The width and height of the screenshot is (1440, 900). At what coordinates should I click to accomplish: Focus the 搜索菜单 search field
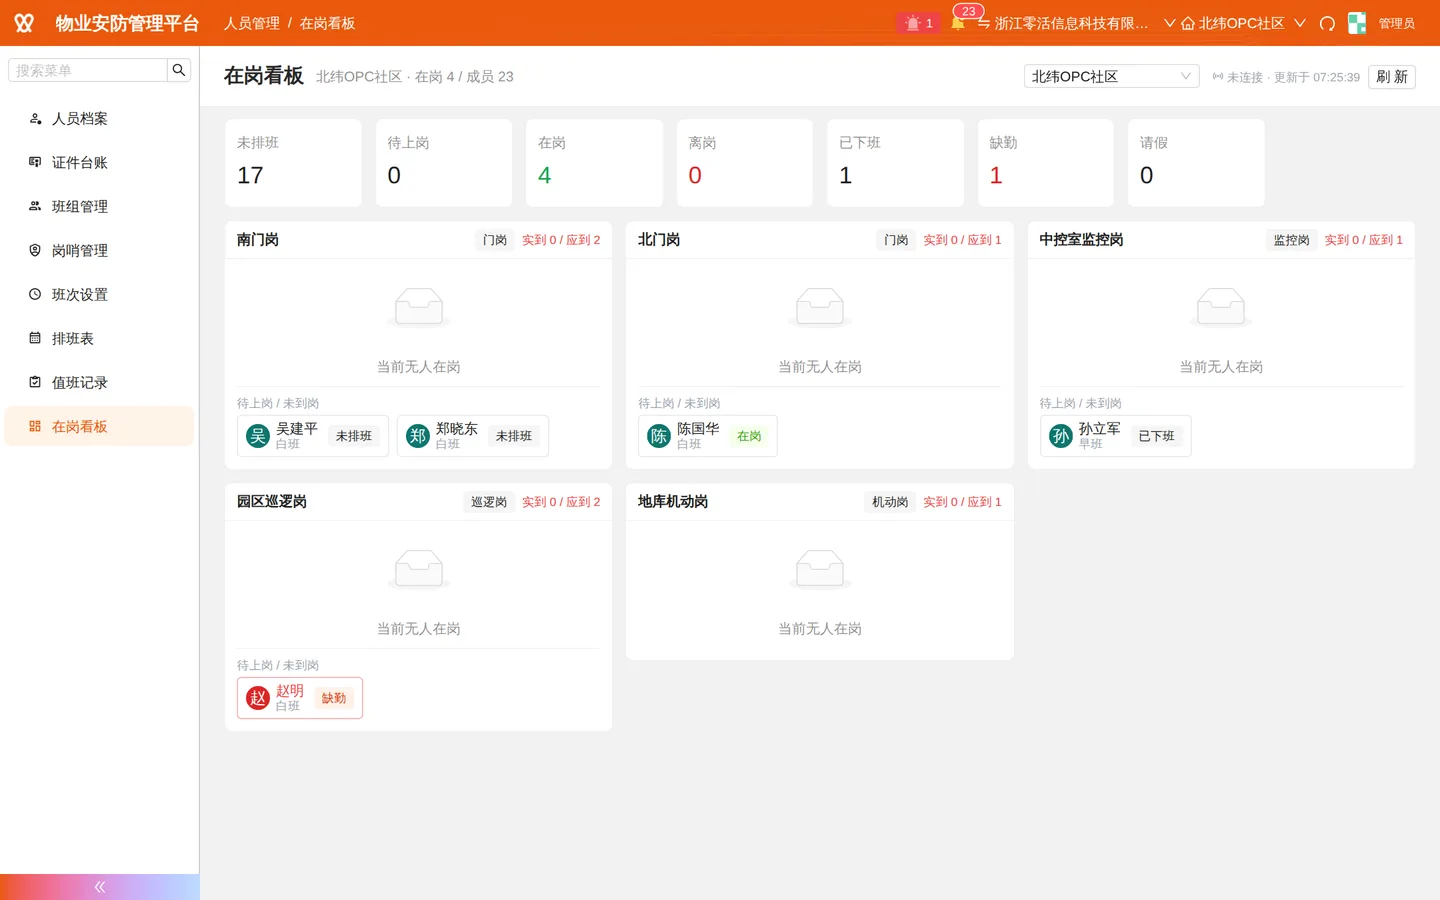tap(88, 70)
